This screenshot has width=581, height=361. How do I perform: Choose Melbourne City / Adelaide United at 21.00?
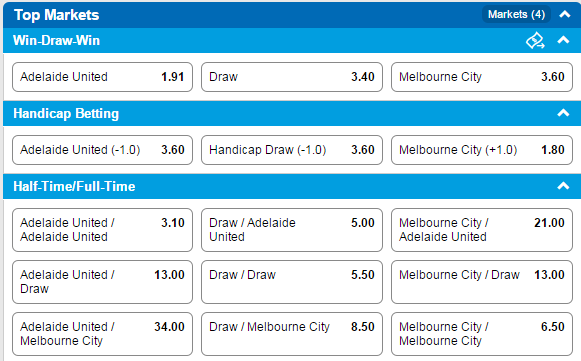(x=482, y=230)
